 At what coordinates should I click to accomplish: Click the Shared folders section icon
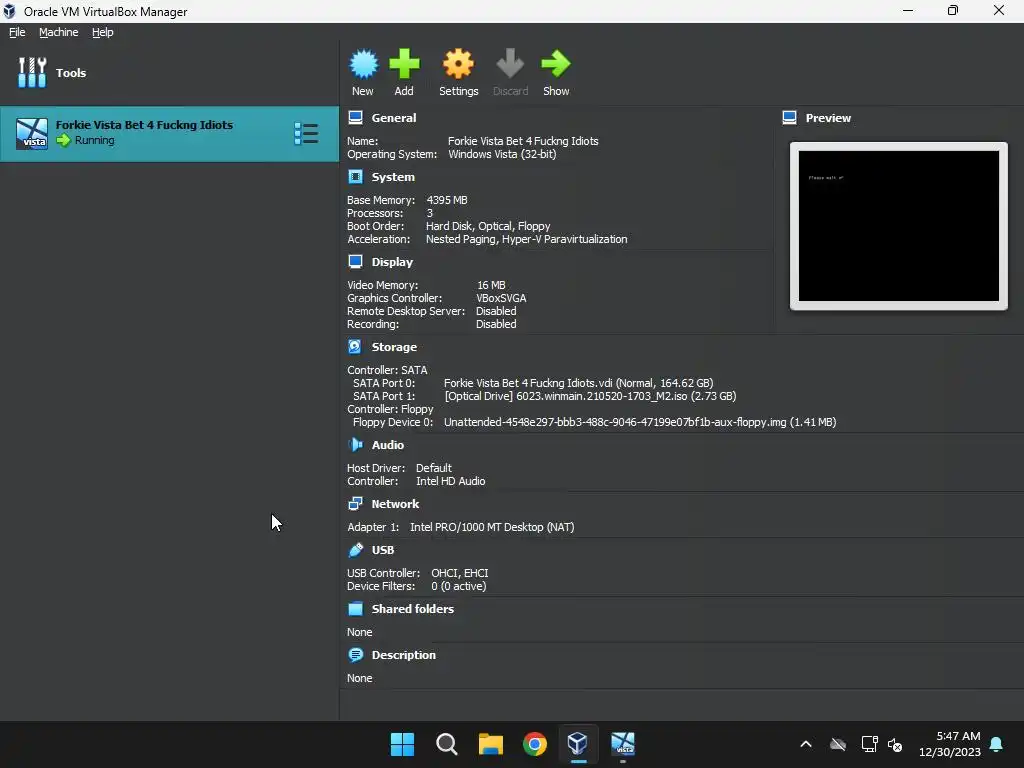pyautogui.click(x=355, y=609)
